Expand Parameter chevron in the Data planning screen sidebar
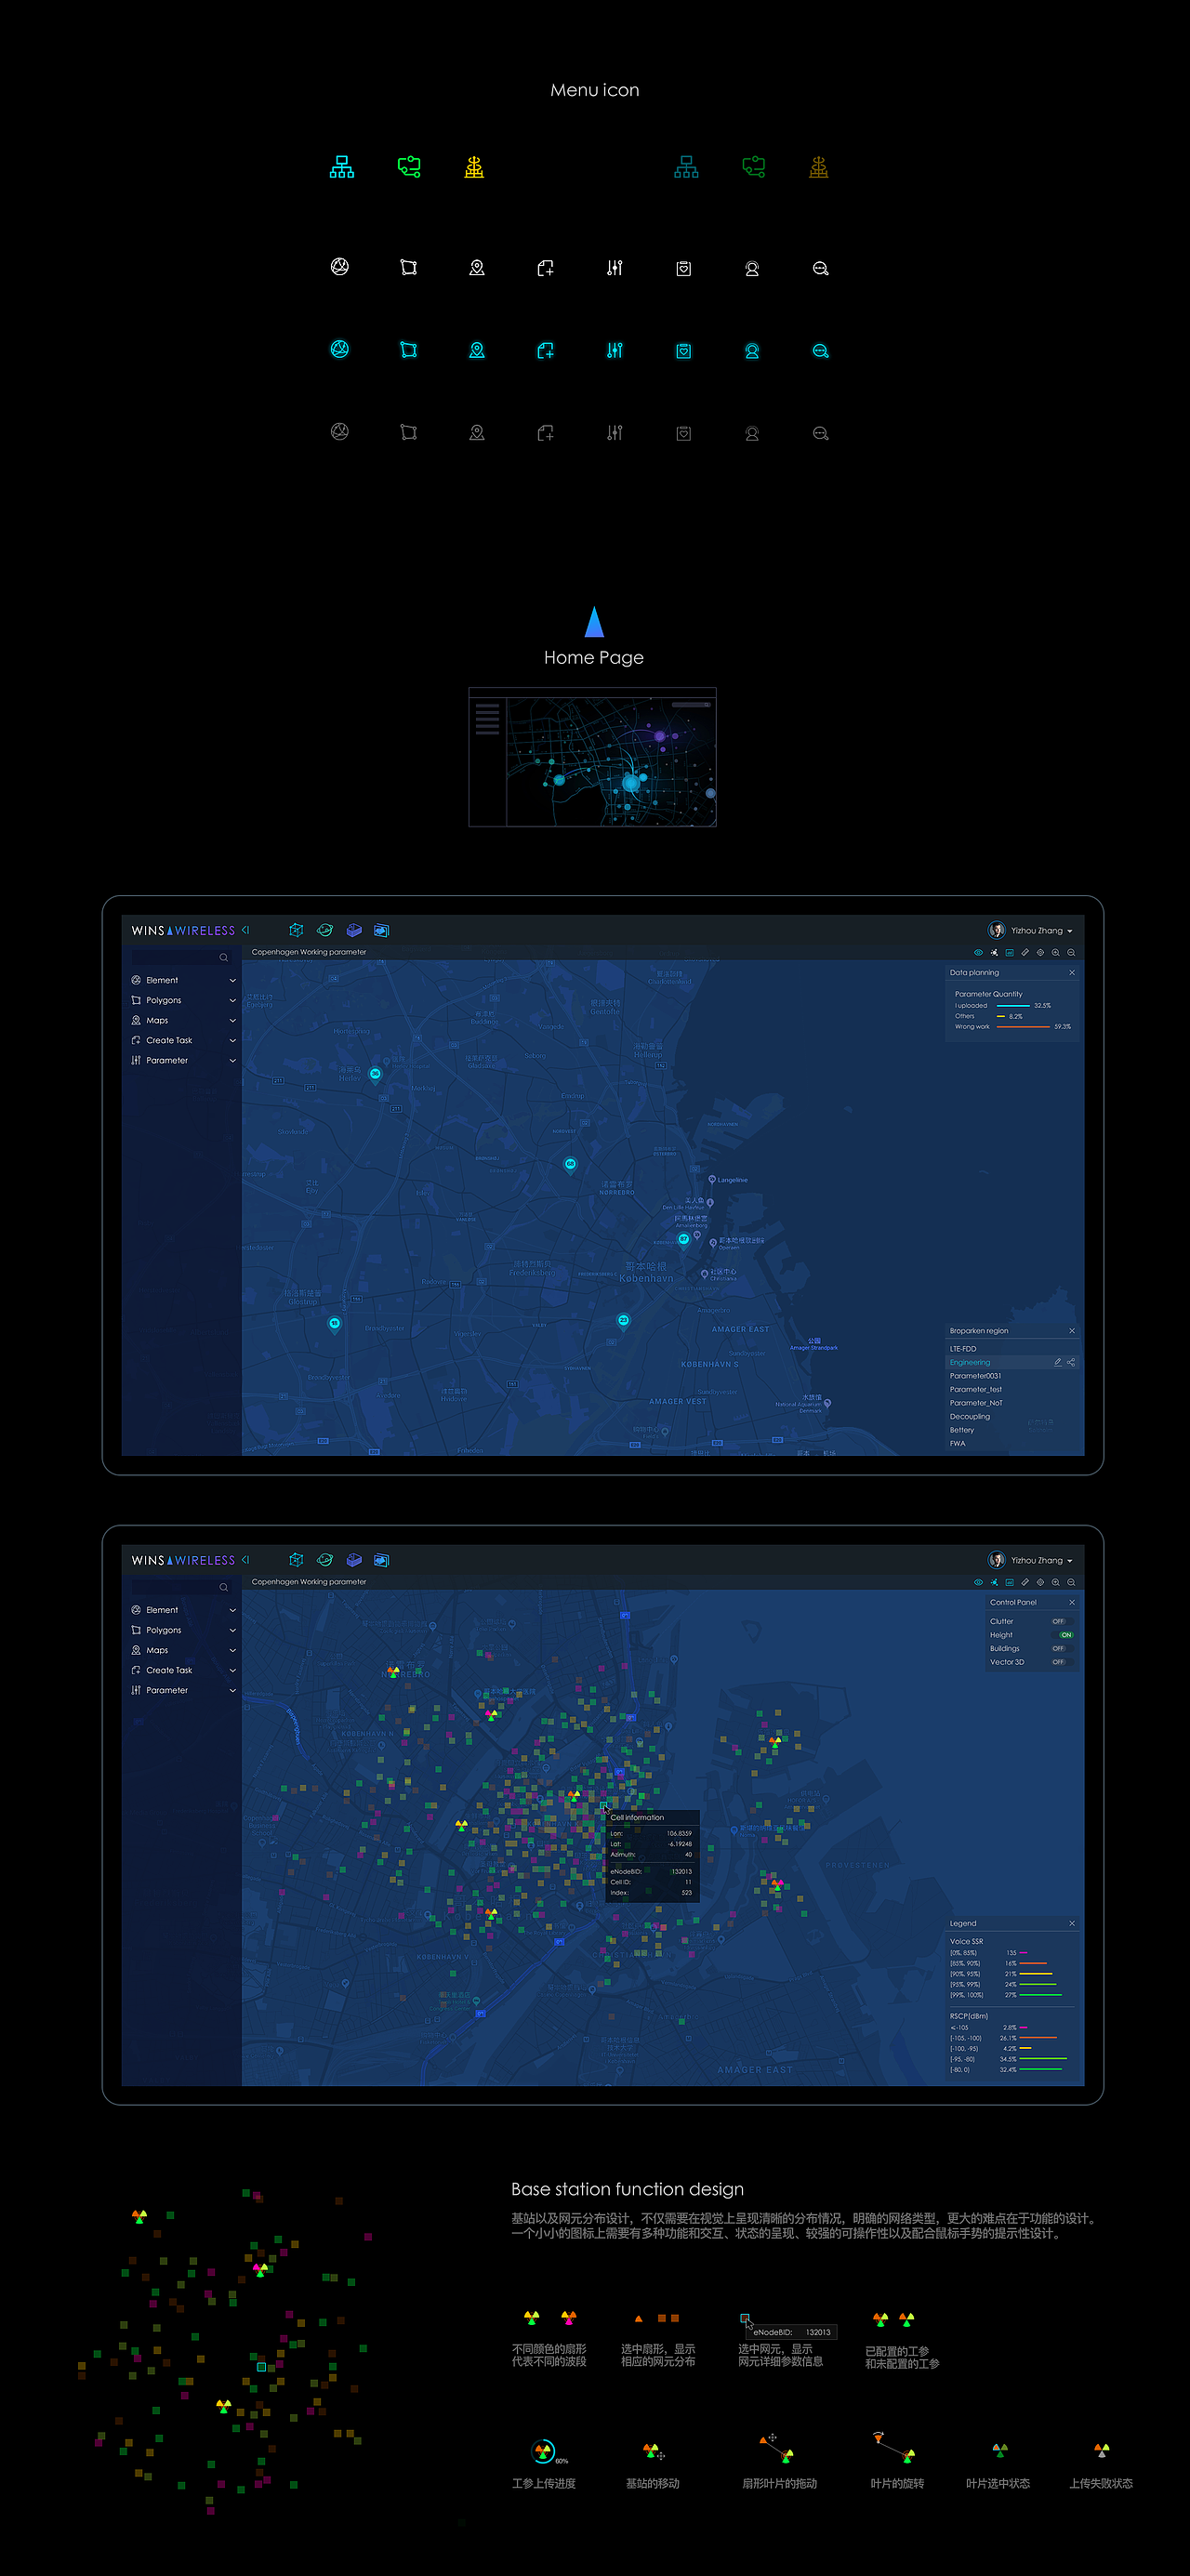This screenshot has height=2576, width=1190. pos(232,1060)
